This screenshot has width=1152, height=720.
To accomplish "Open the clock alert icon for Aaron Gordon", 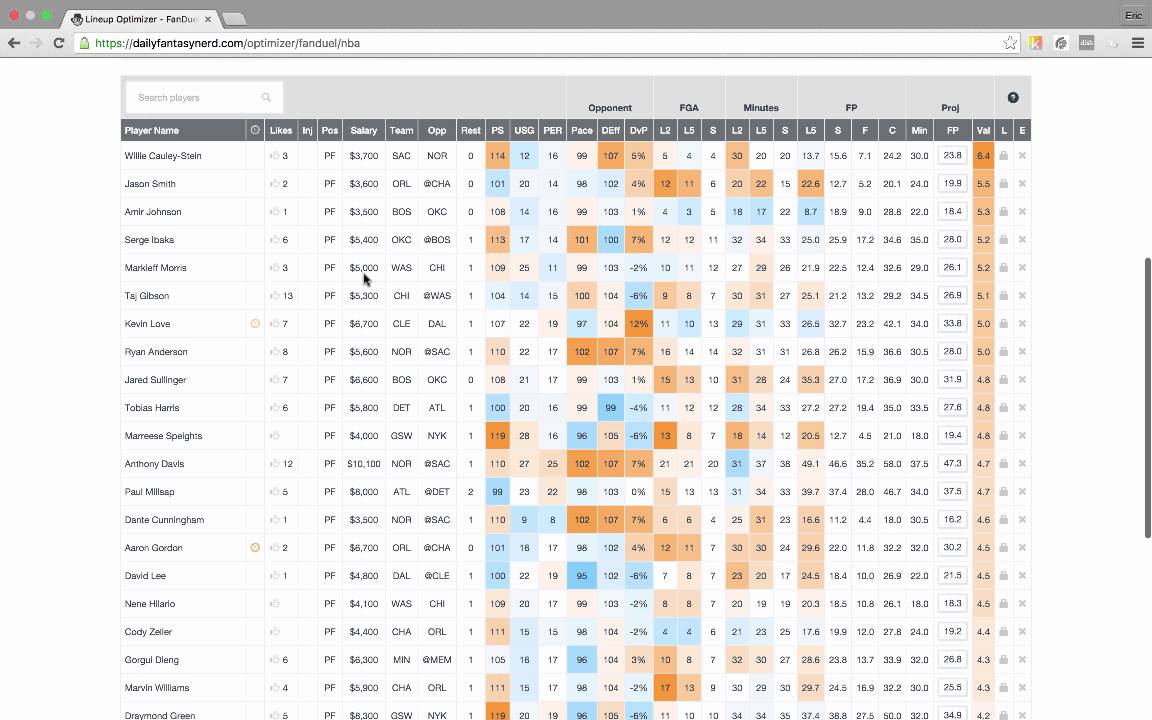I will [x=255, y=547].
